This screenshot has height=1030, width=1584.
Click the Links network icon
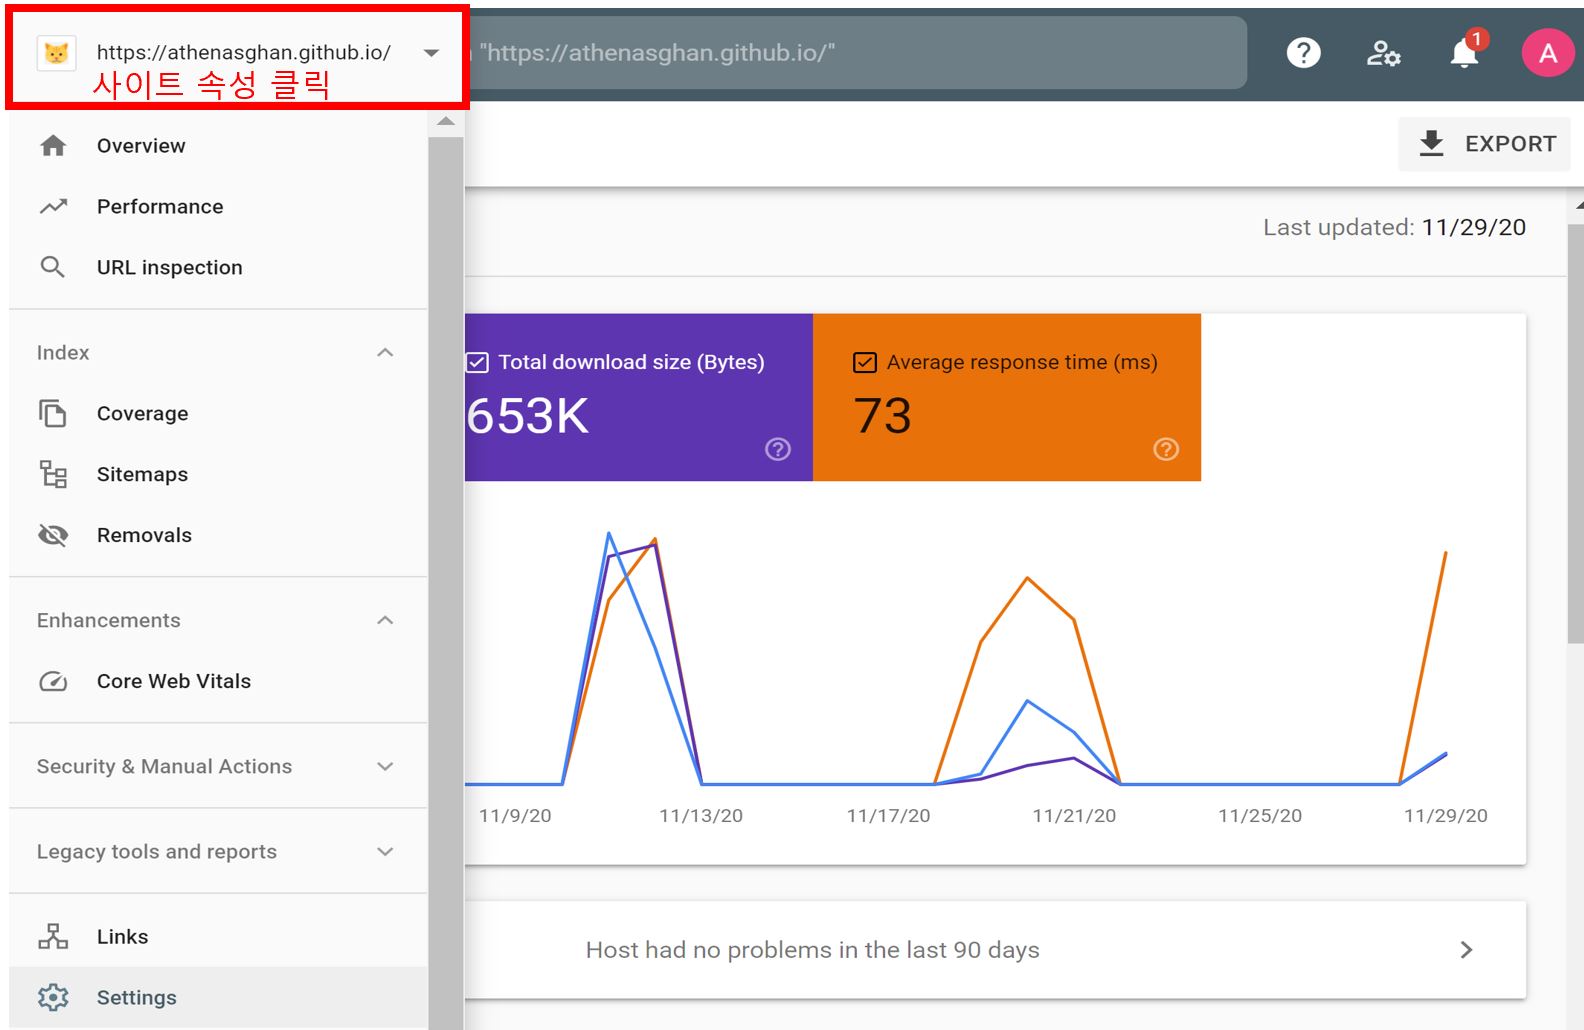tap(53, 937)
